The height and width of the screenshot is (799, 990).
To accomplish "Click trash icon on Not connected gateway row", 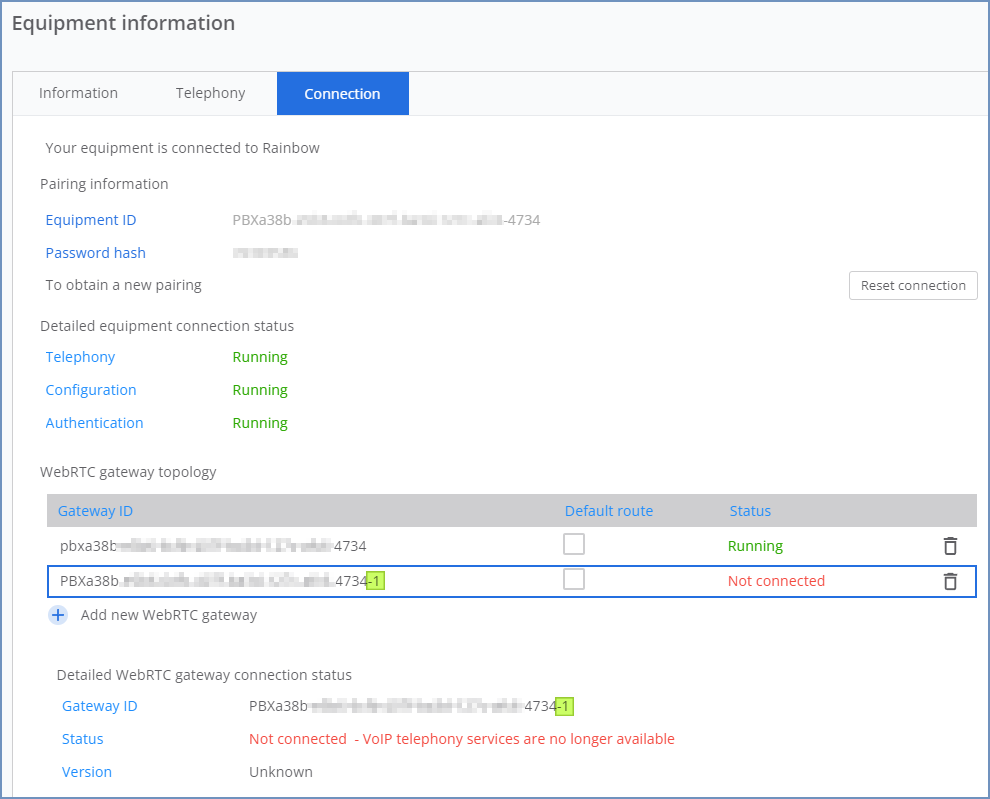I will pyautogui.click(x=950, y=581).
